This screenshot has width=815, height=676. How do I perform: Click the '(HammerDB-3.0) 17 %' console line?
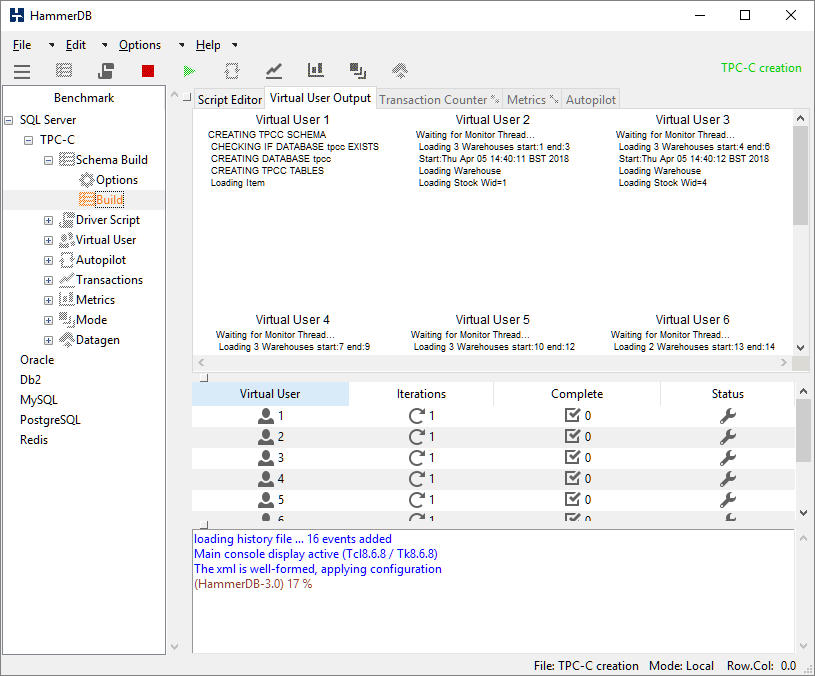pos(253,584)
